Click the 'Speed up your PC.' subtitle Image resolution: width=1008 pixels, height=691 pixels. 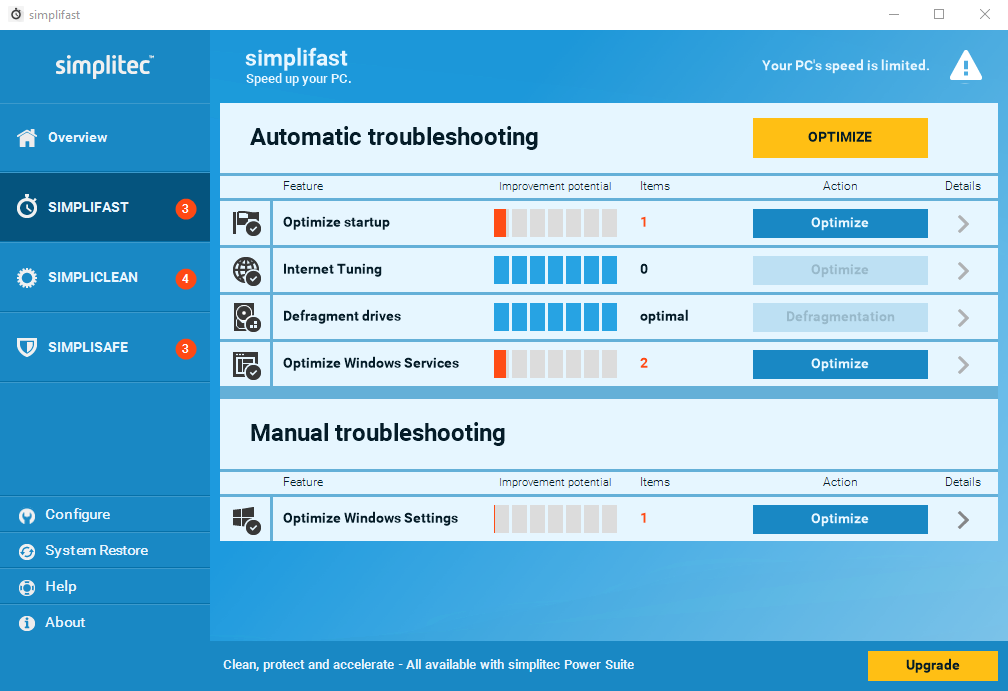298,79
